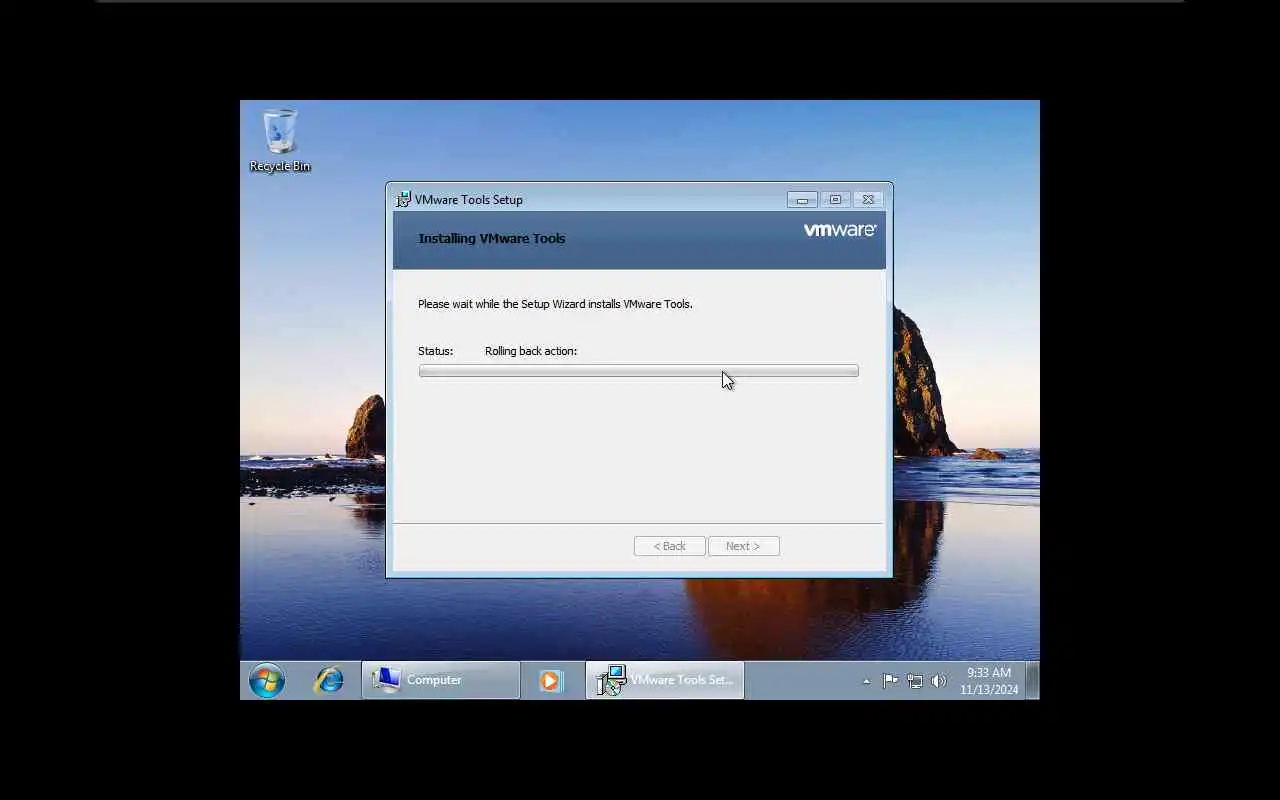Open the volume speaker tray icon
1280x800 pixels.
click(938, 681)
